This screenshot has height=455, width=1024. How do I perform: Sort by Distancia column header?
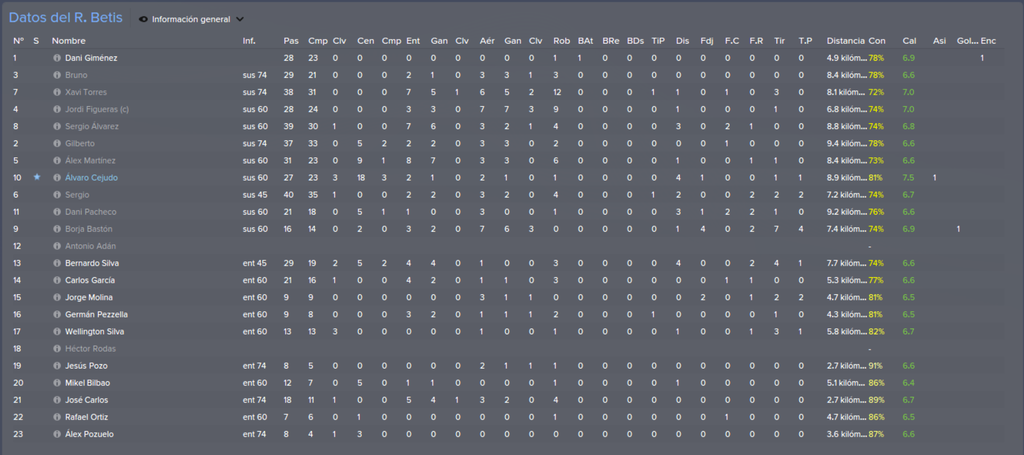[846, 40]
